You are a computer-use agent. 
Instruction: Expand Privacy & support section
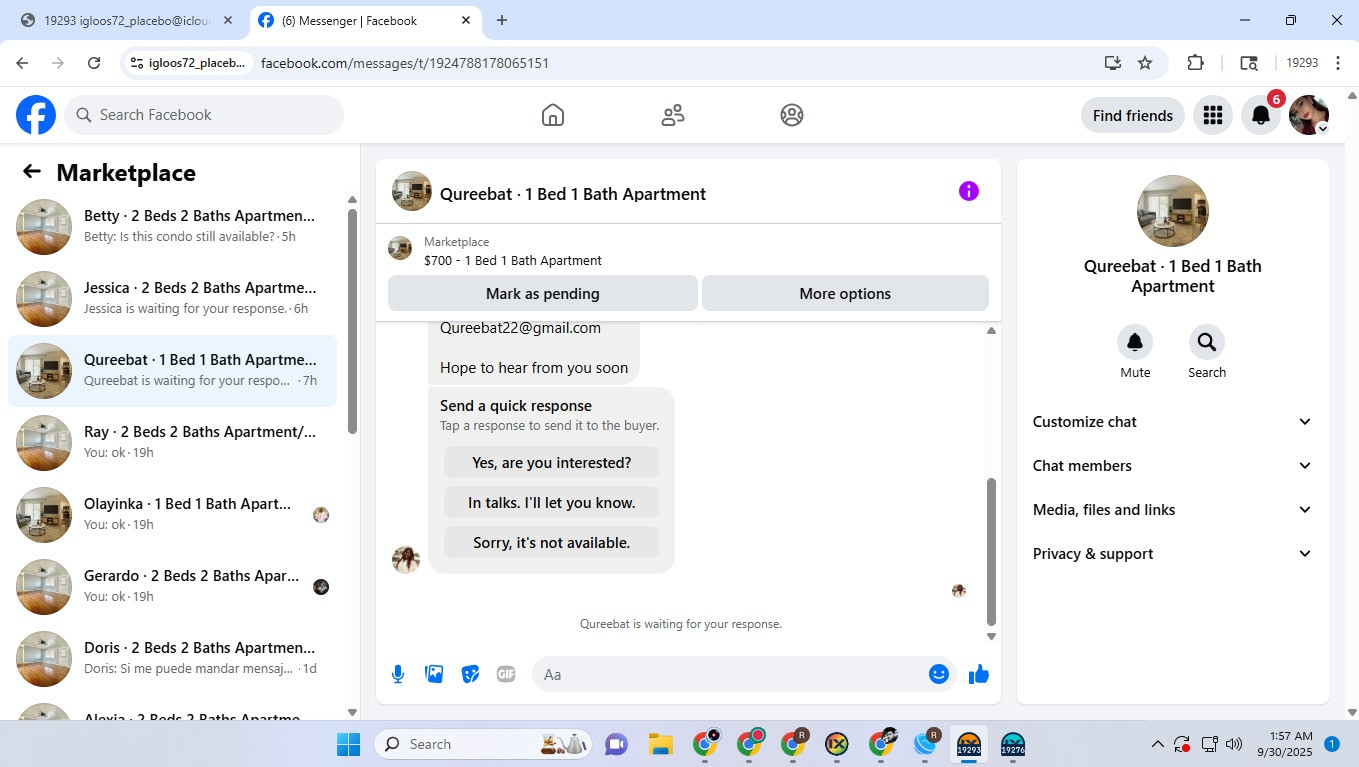tap(1172, 554)
